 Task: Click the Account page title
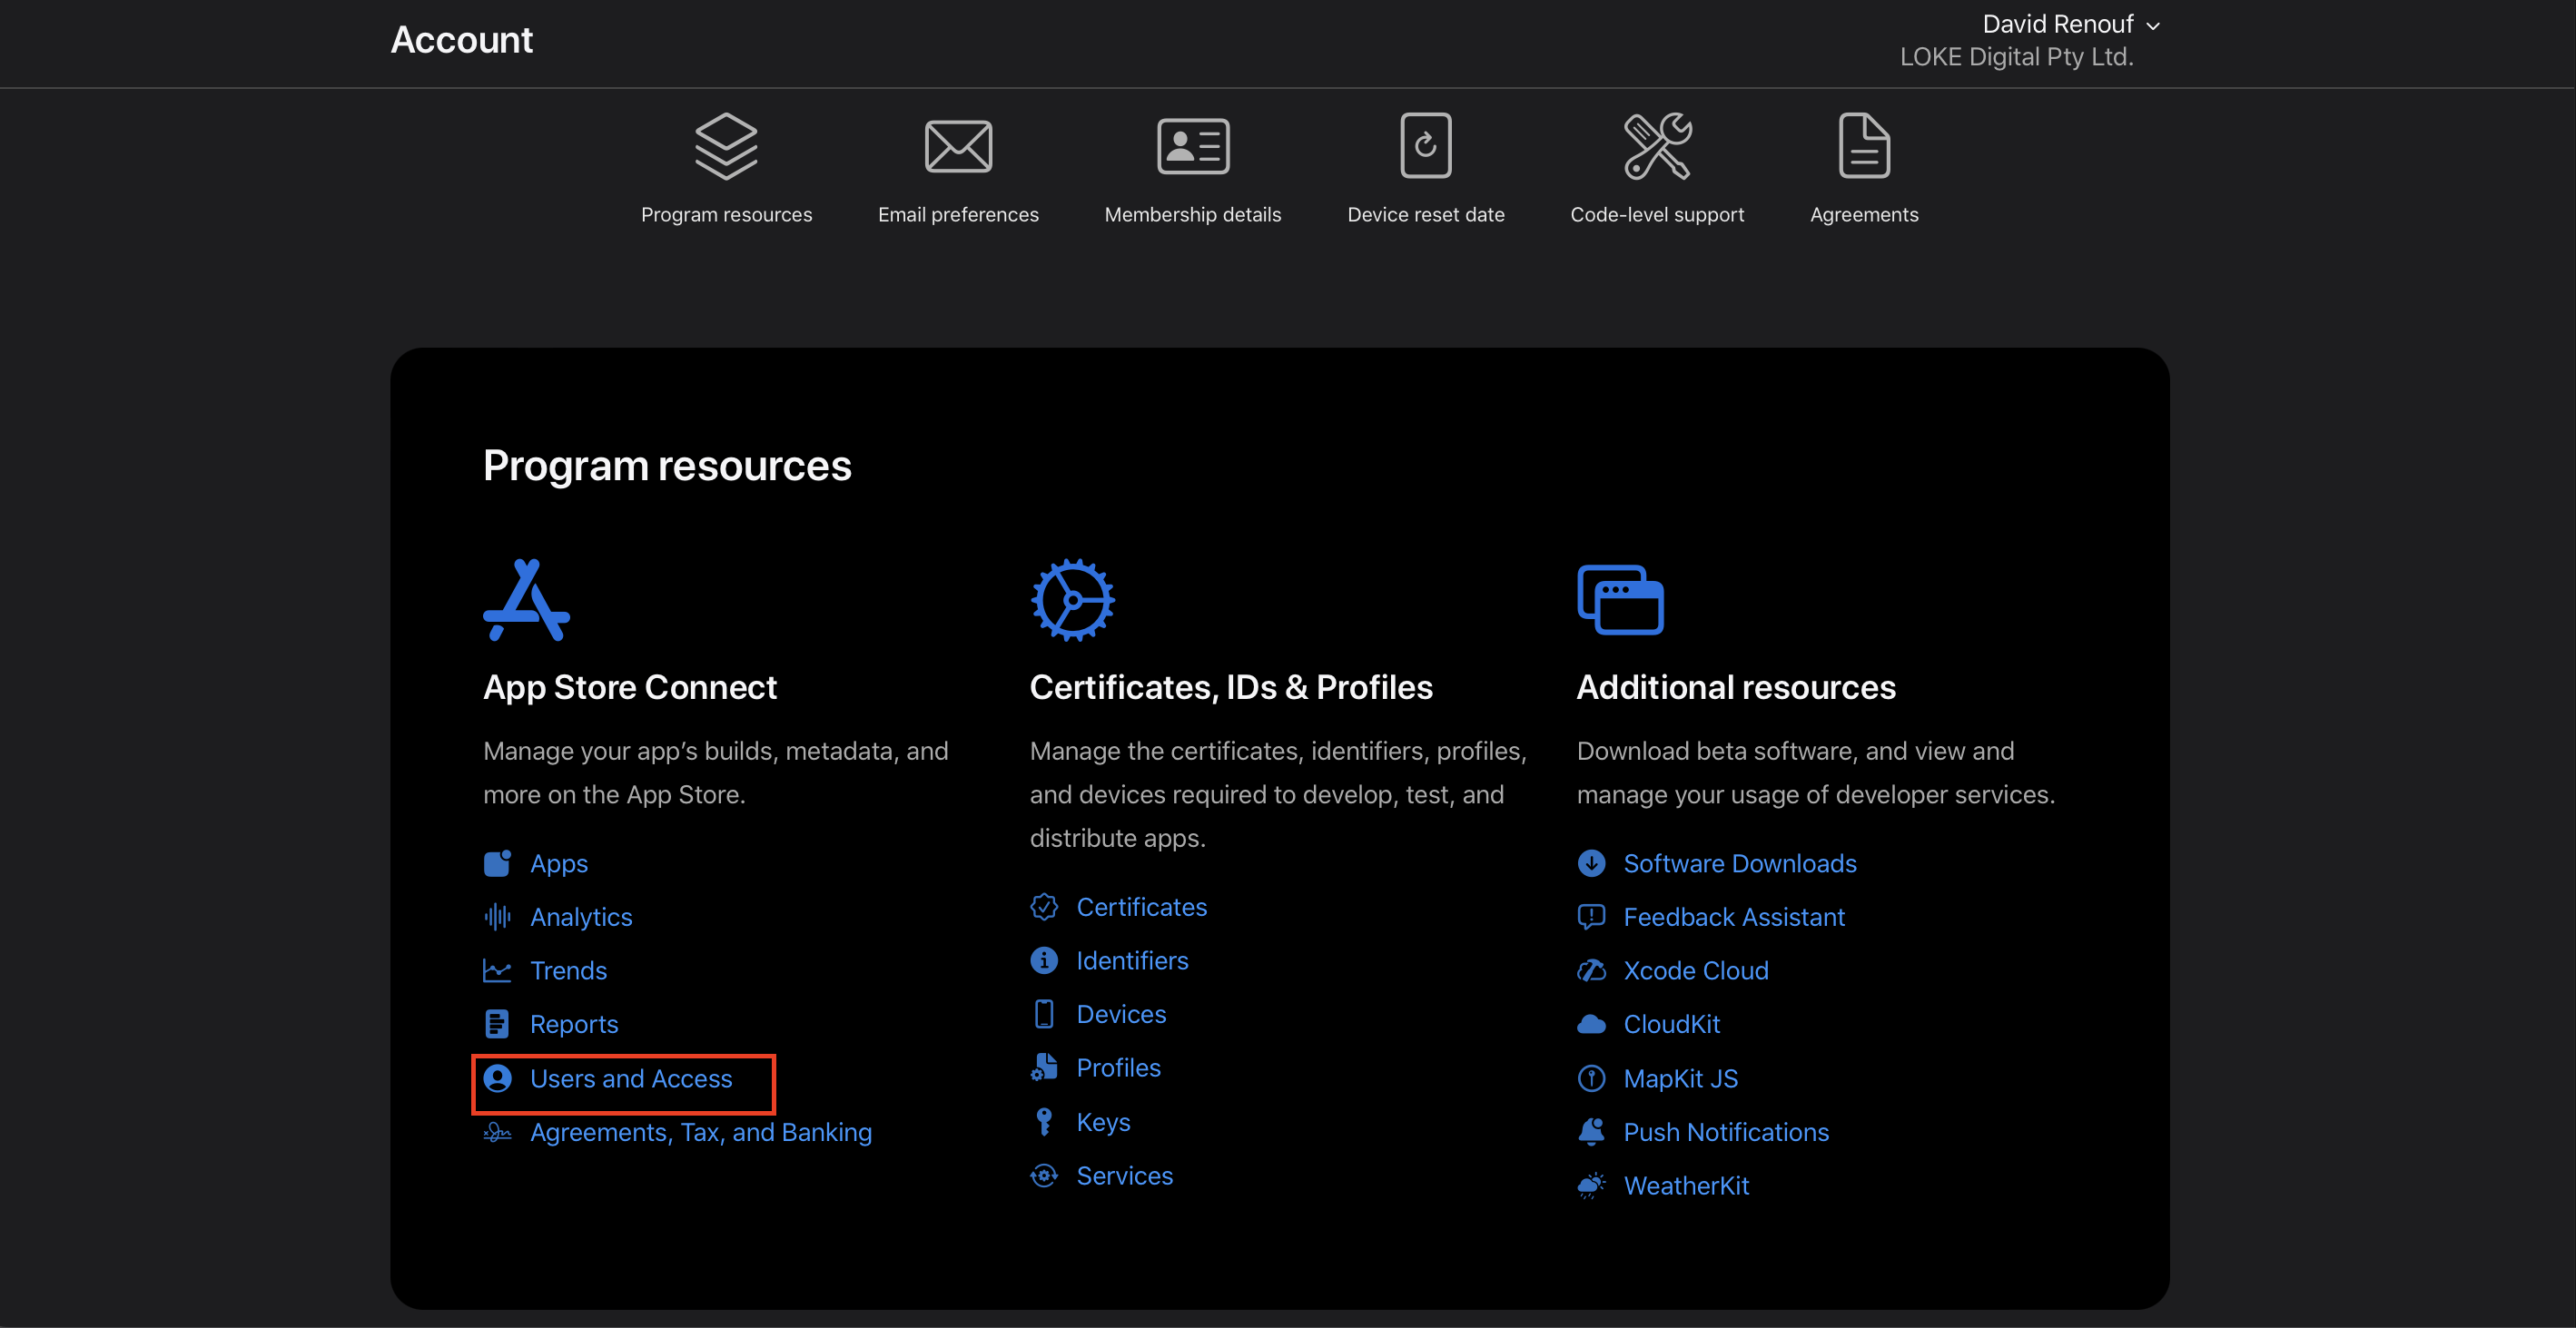point(461,40)
